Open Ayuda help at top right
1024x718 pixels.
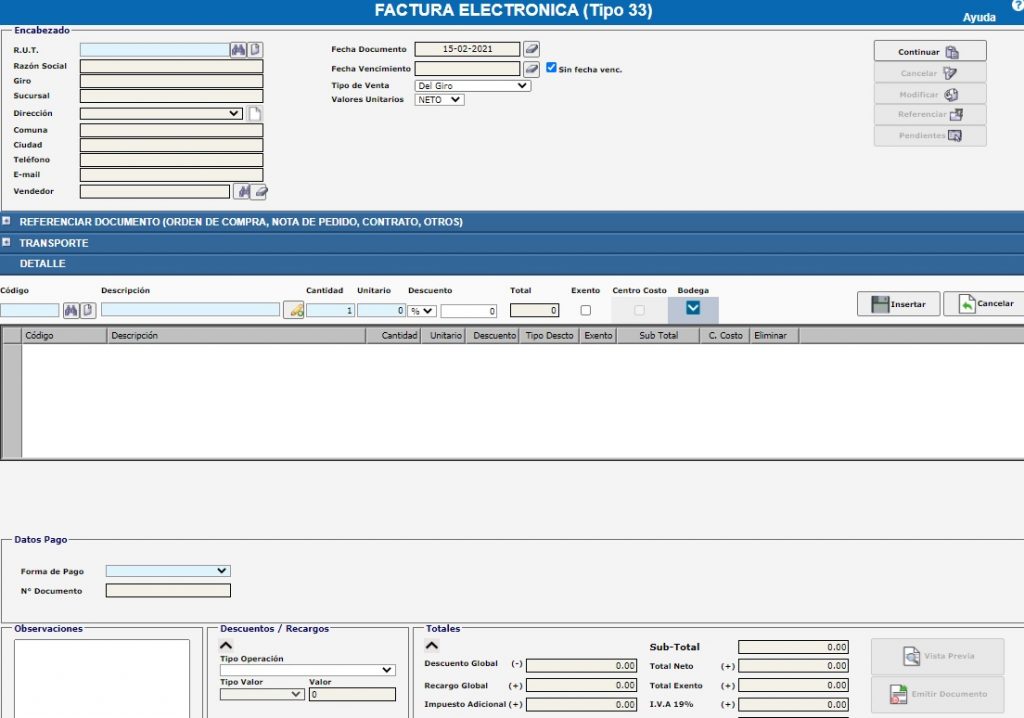(x=978, y=18)
